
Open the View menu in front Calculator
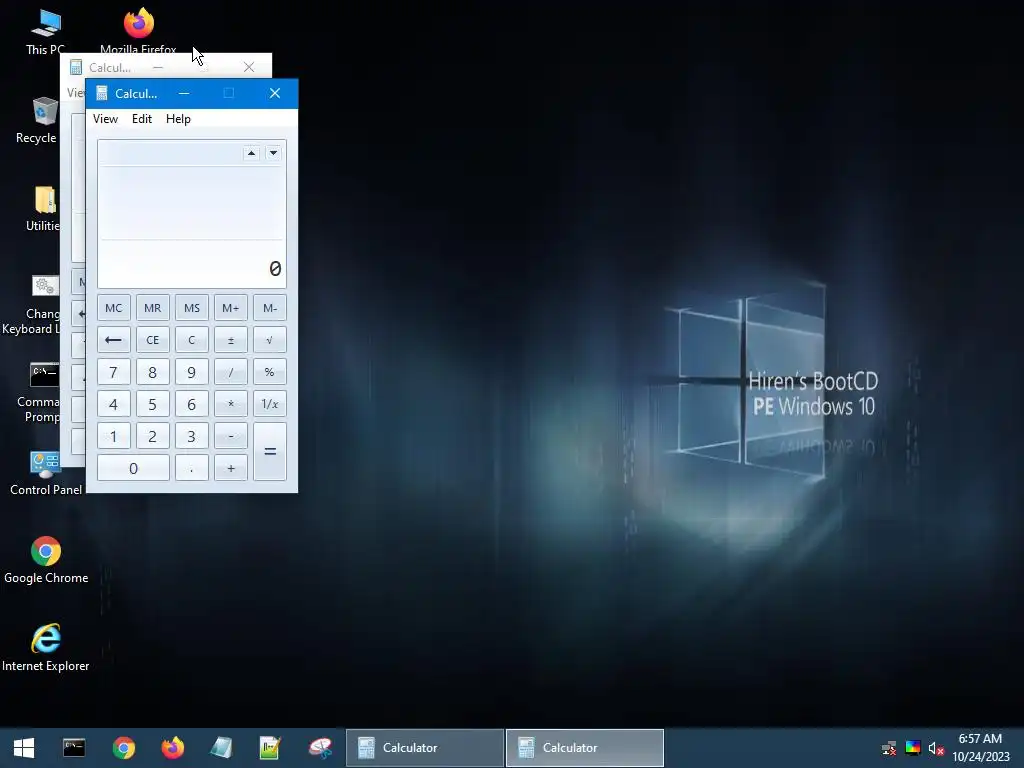pyautogui.click(x=105, y=119)
